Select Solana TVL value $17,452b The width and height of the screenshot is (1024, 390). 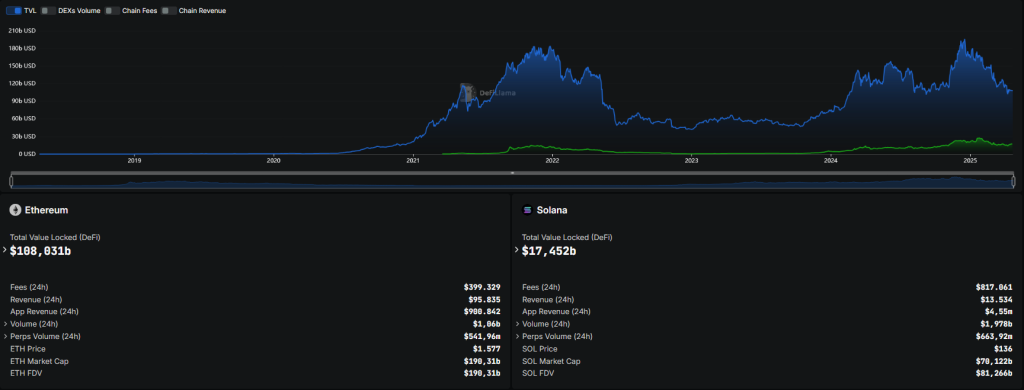(x=549, y=251)
